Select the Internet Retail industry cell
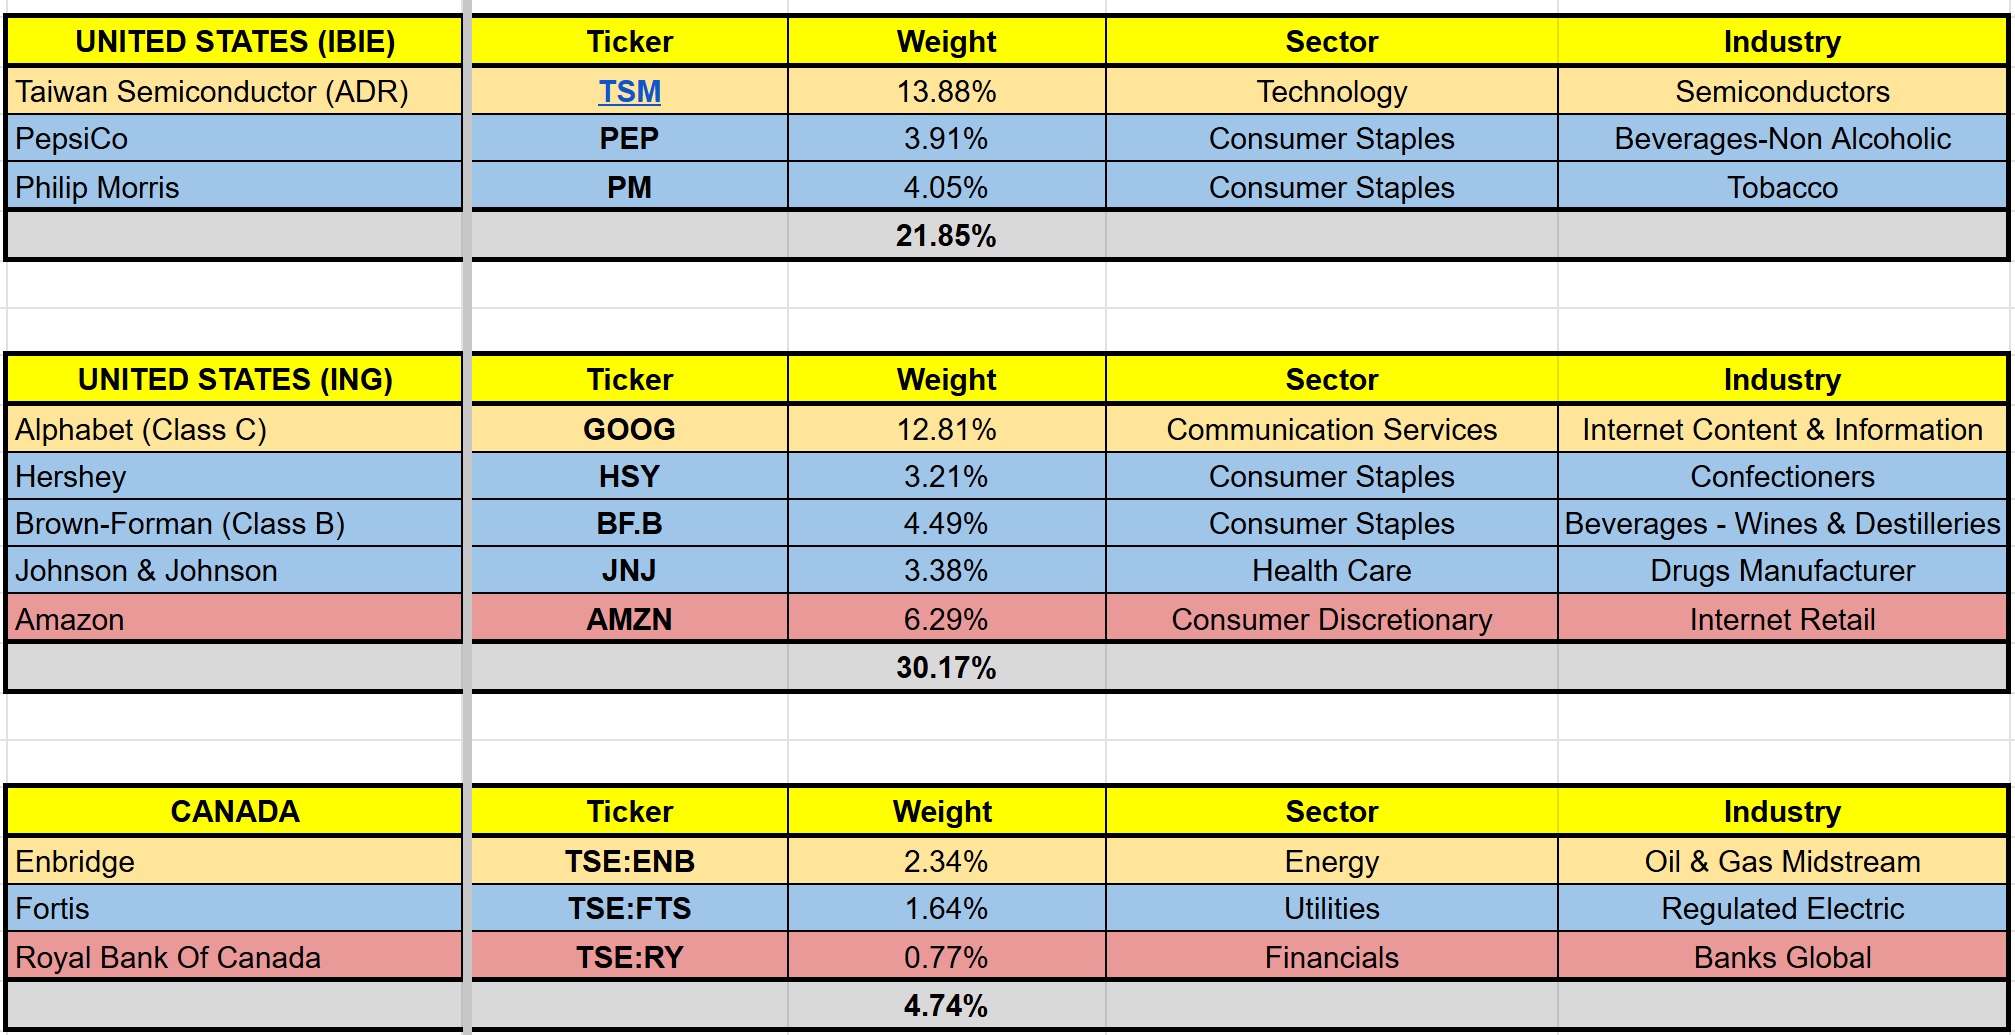The image size is (2015, 1035). coord(1782,620)
